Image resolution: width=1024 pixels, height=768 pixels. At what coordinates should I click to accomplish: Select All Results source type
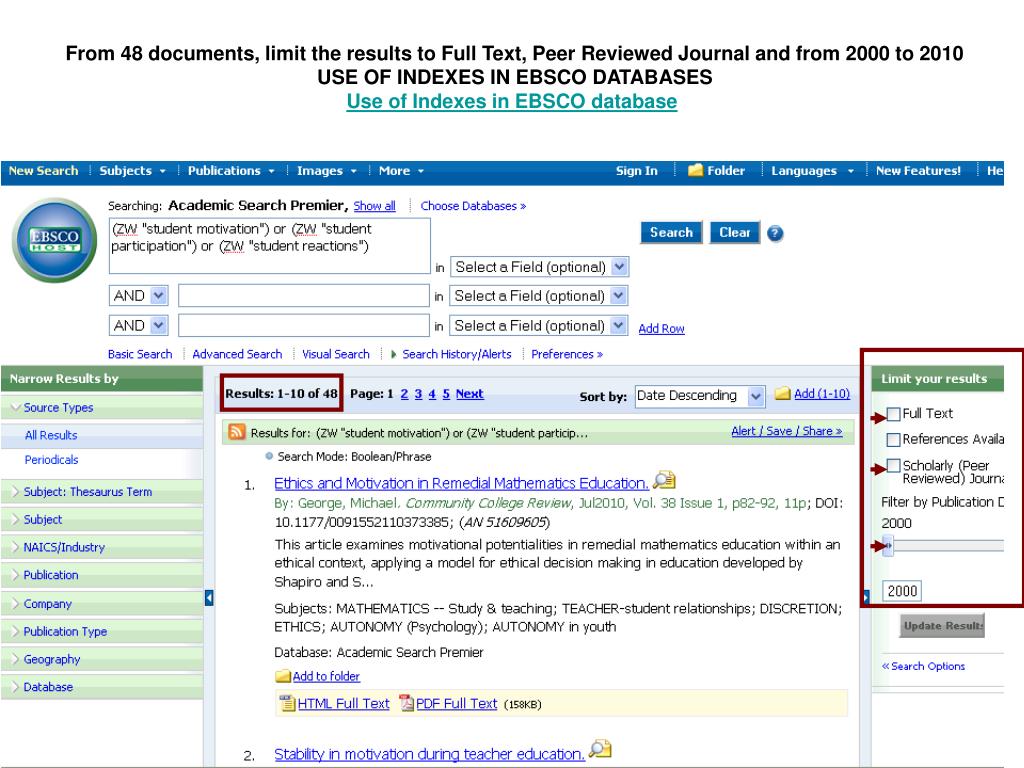[x=51, y=435]
